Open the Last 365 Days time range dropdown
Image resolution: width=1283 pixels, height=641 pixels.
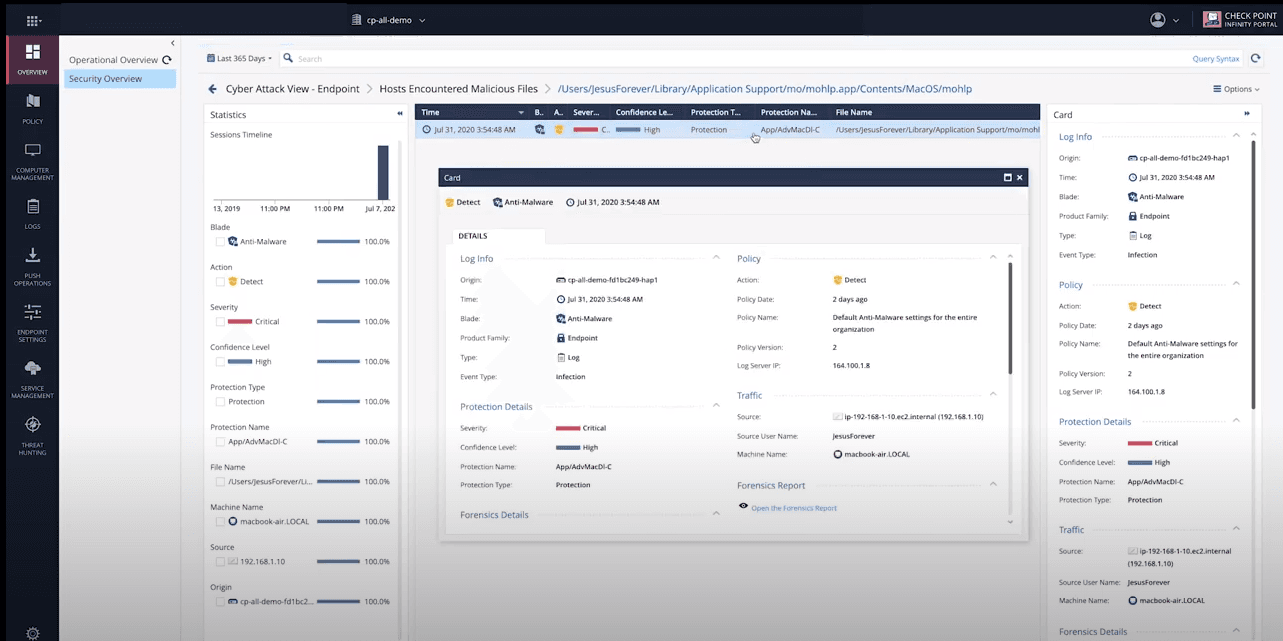[240, 59]
